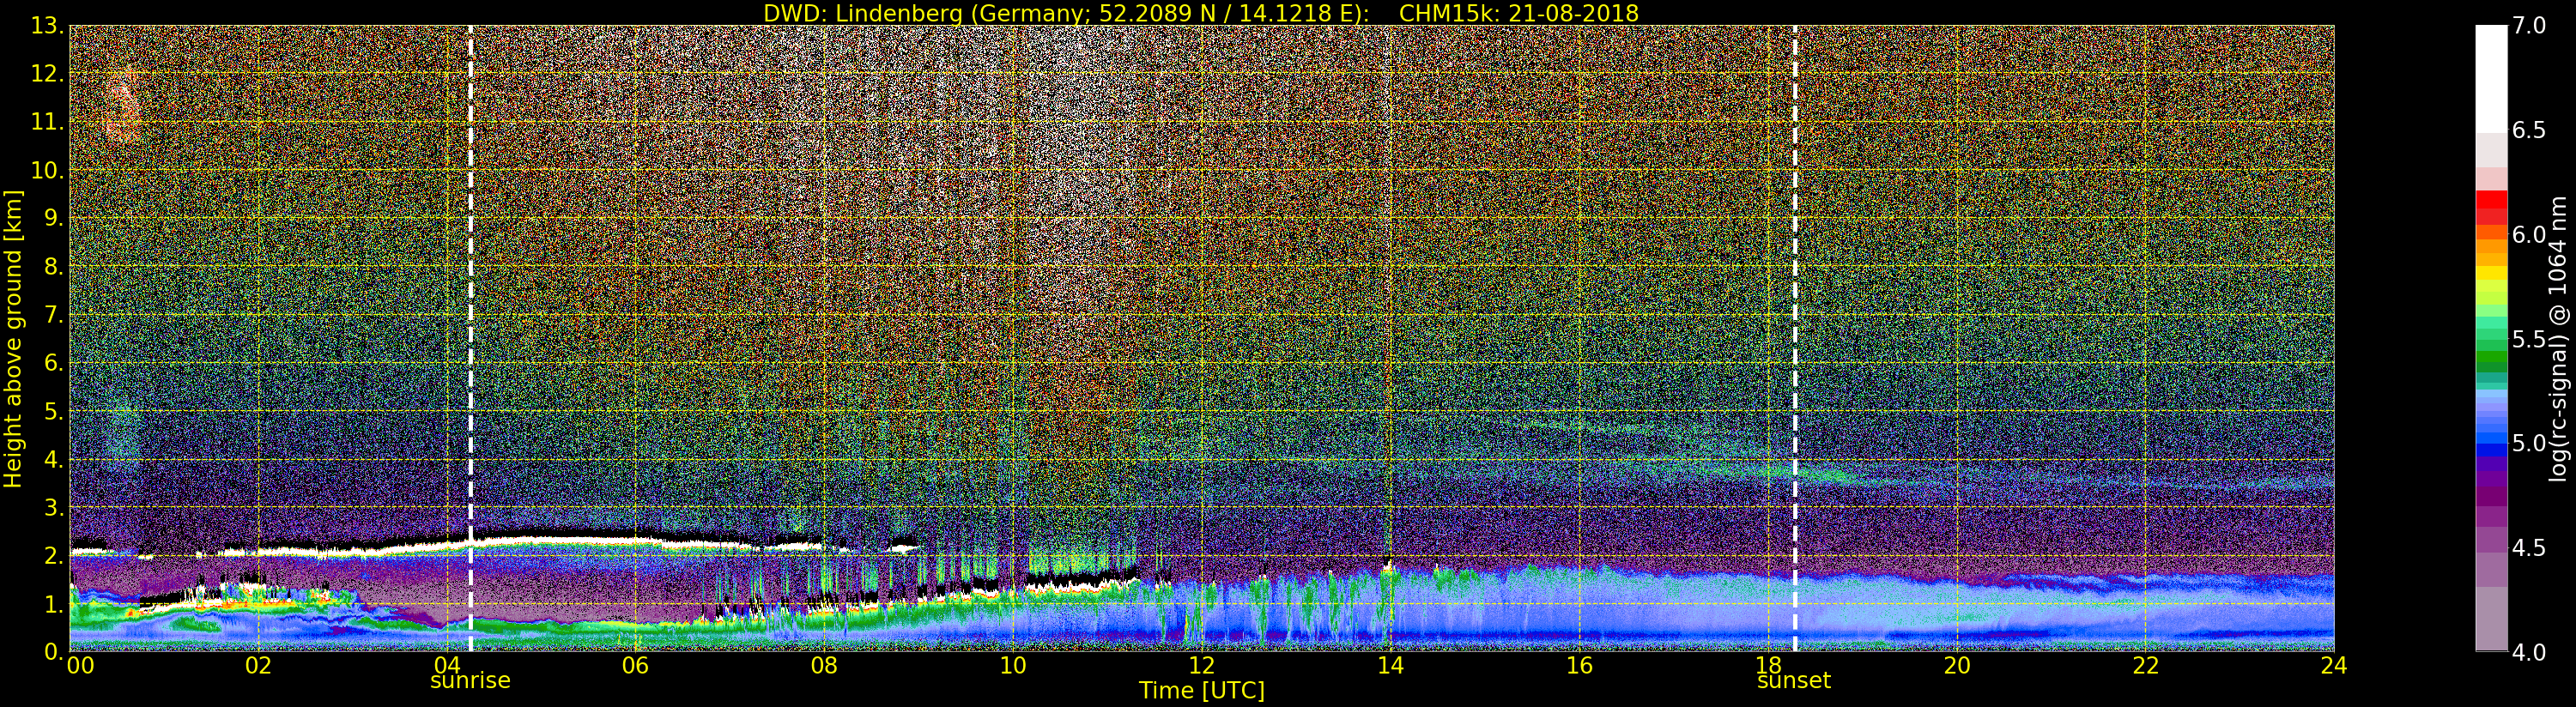Click the '4.' height axis tick label

[54, 459]
